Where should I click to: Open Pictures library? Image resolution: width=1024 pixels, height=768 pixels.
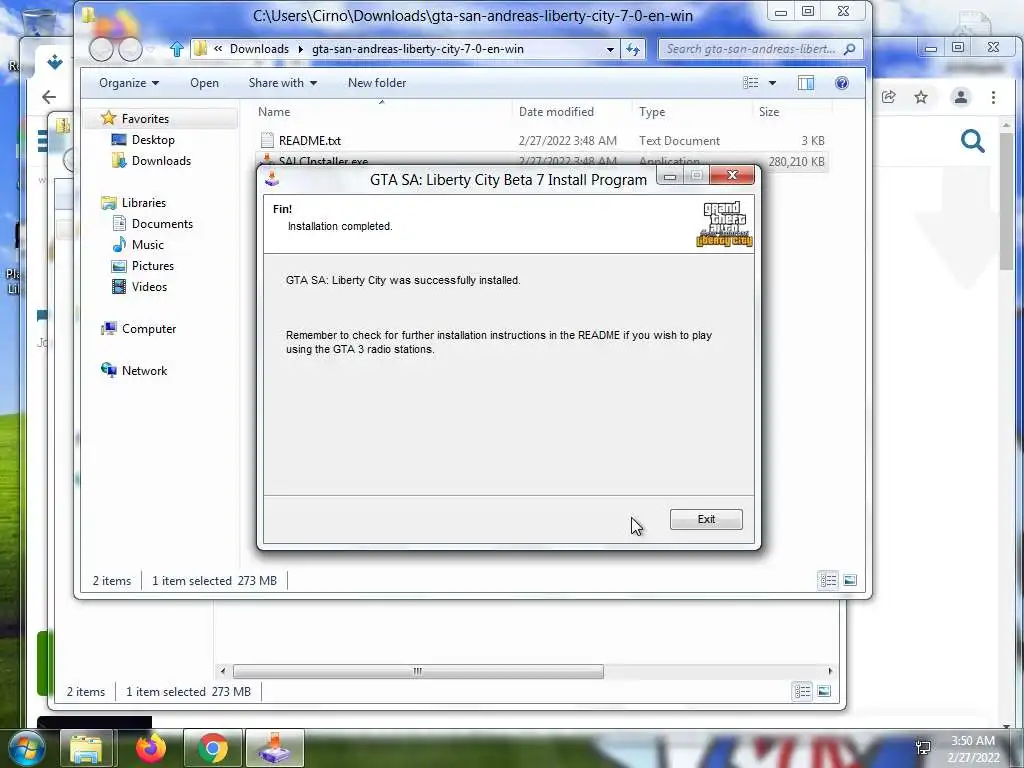tap(153, 266)
